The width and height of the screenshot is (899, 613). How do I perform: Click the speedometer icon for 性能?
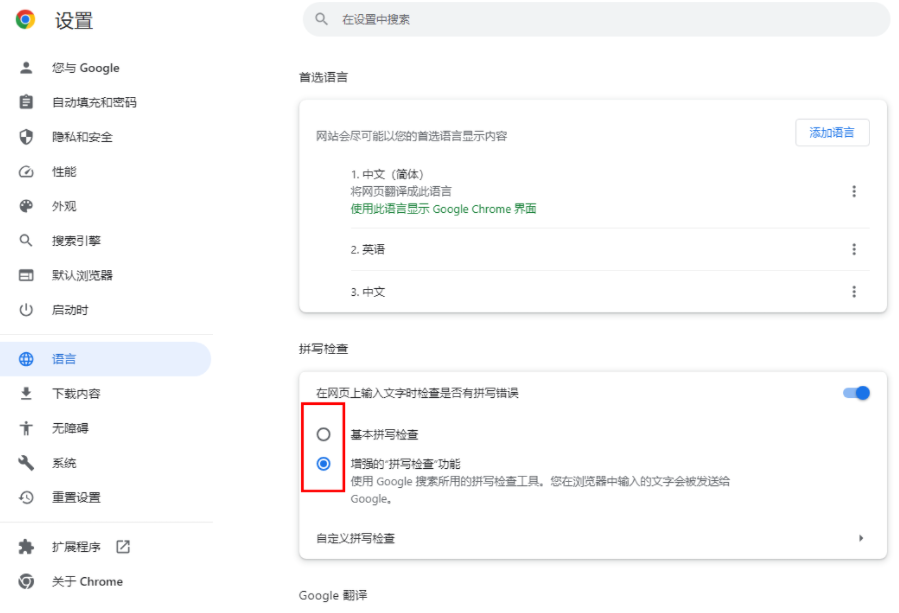pos(26,171)
